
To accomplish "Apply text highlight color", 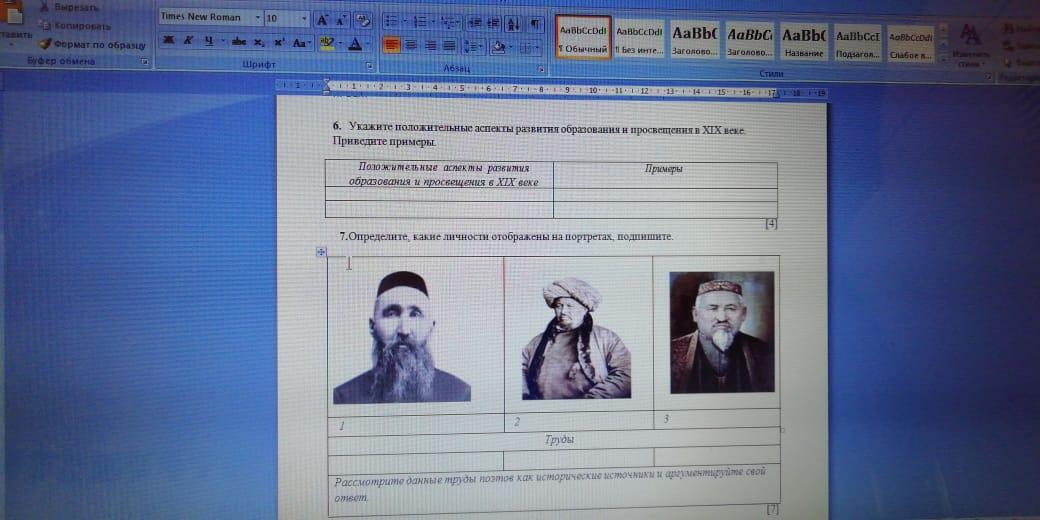I will pos(326,44).
